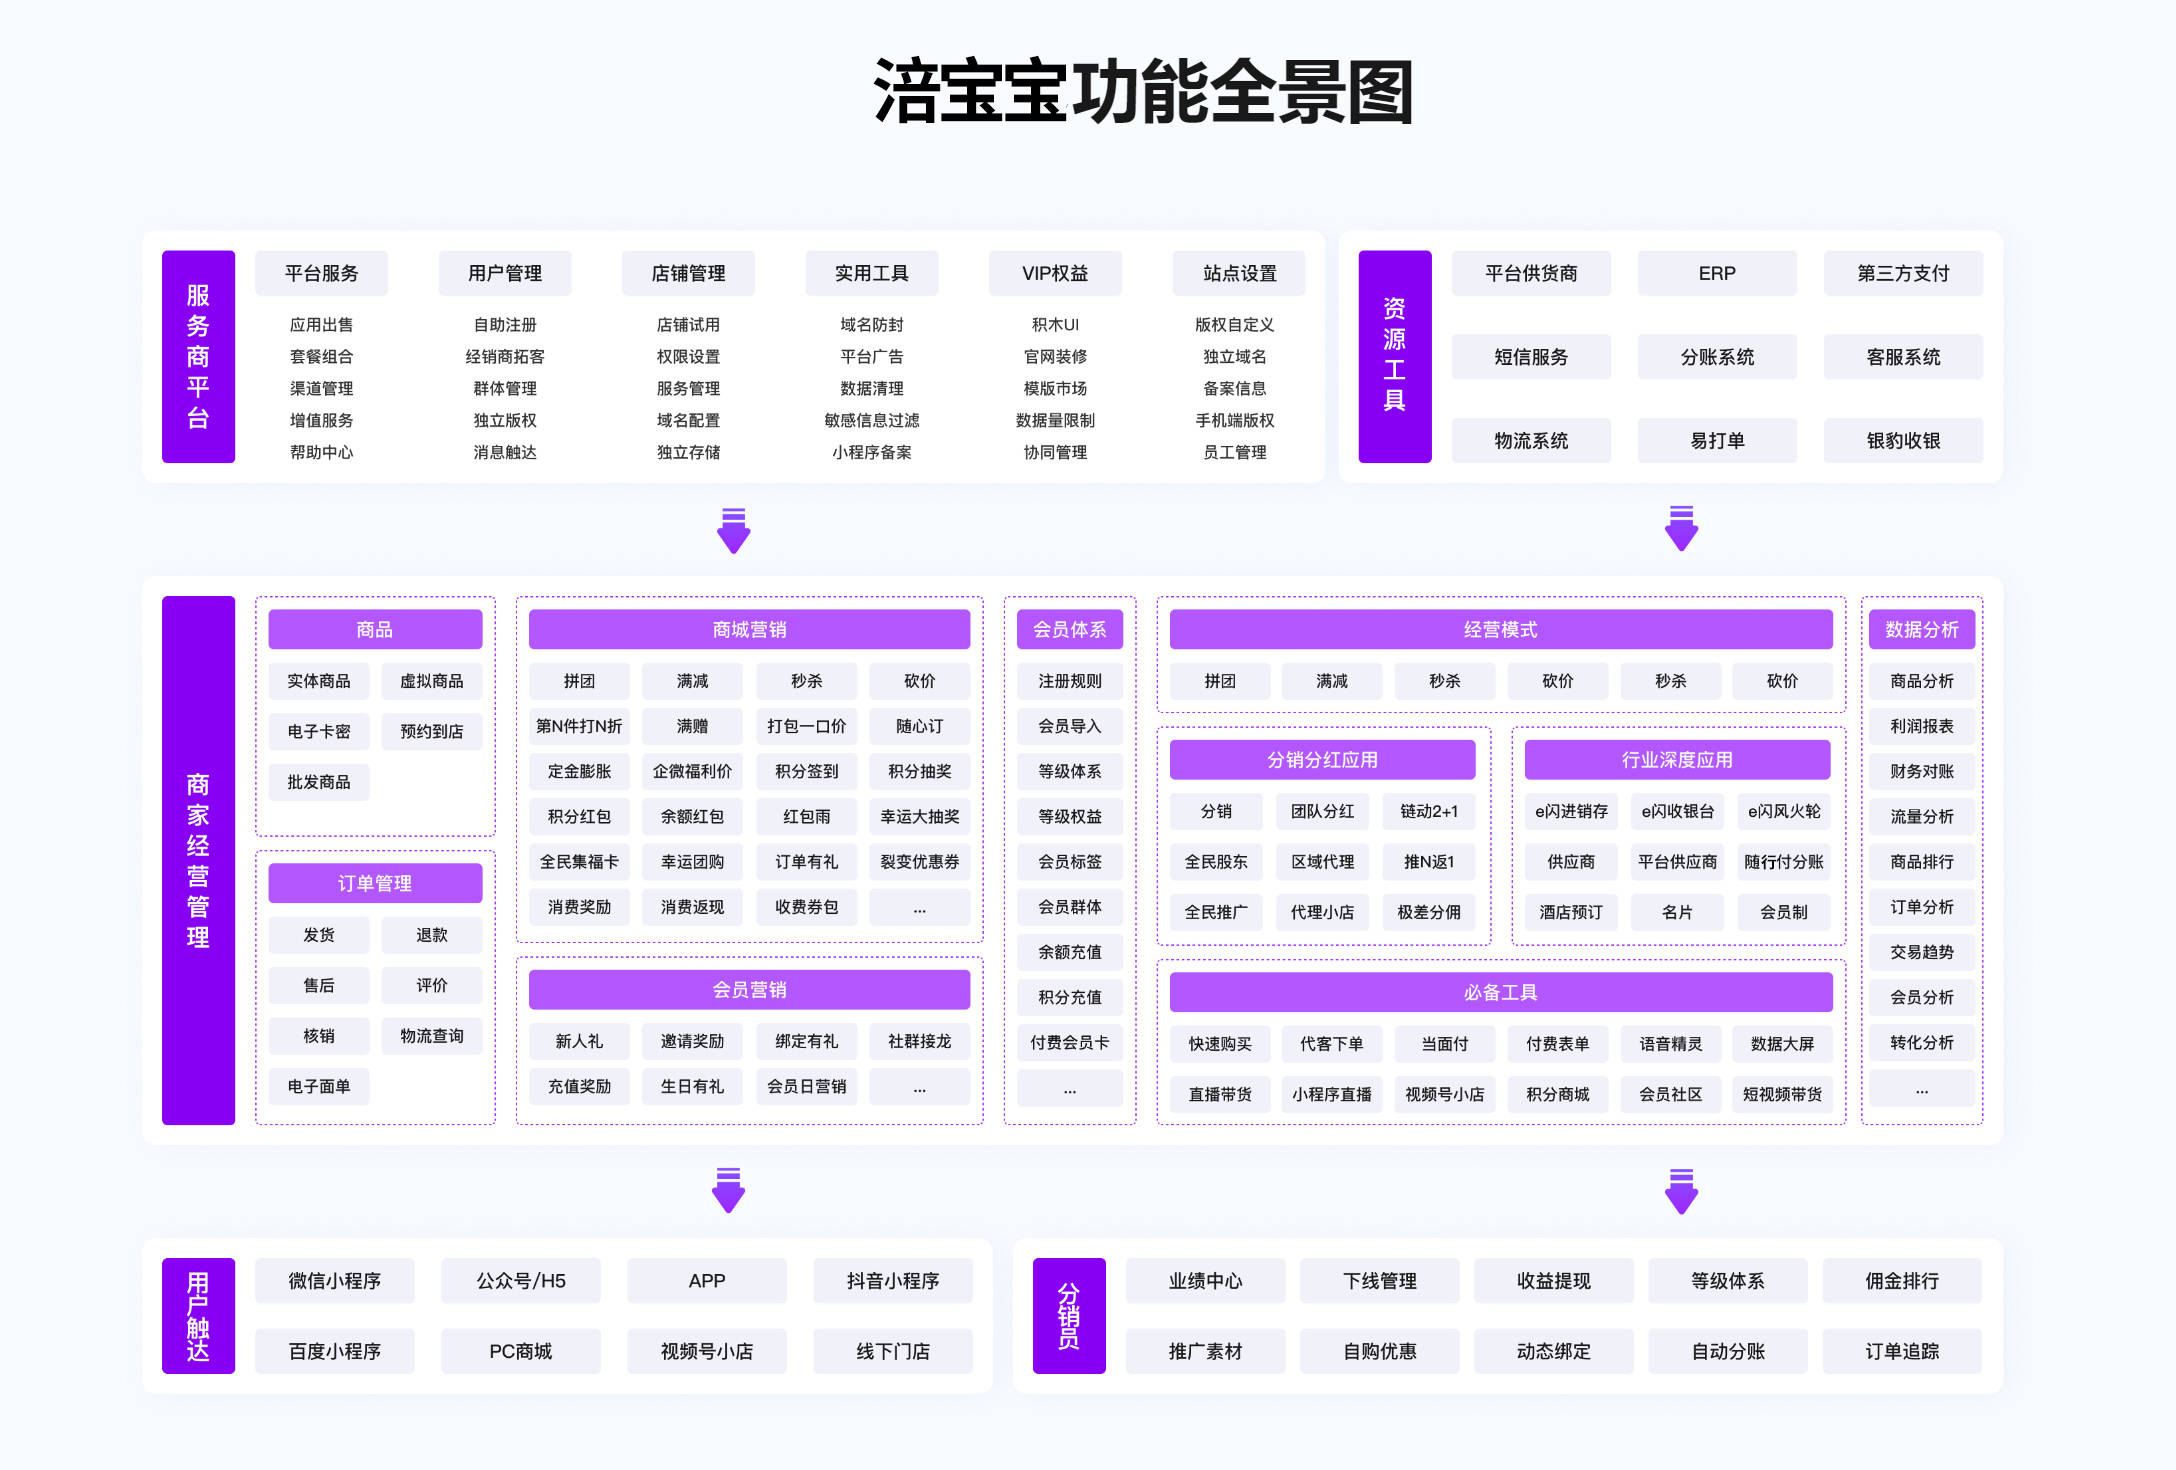Select the 会员体系 section header
The width and height of the screenshot is (2176, 1470).
tap(1069, 630)
